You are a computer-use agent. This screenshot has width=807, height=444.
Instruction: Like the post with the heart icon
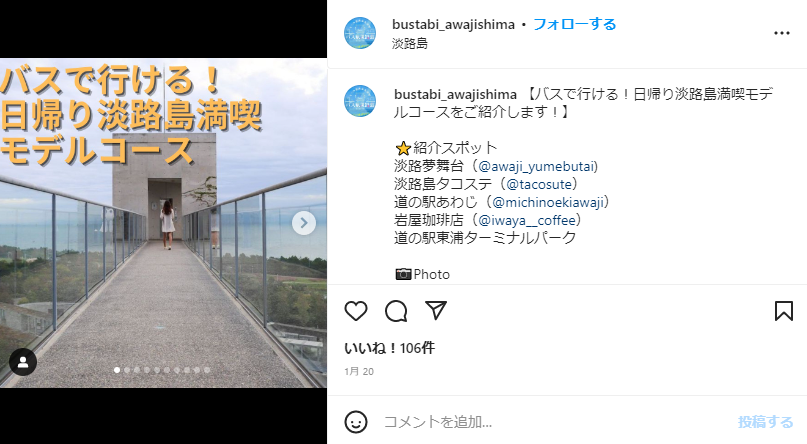click(x=356, y=311)
